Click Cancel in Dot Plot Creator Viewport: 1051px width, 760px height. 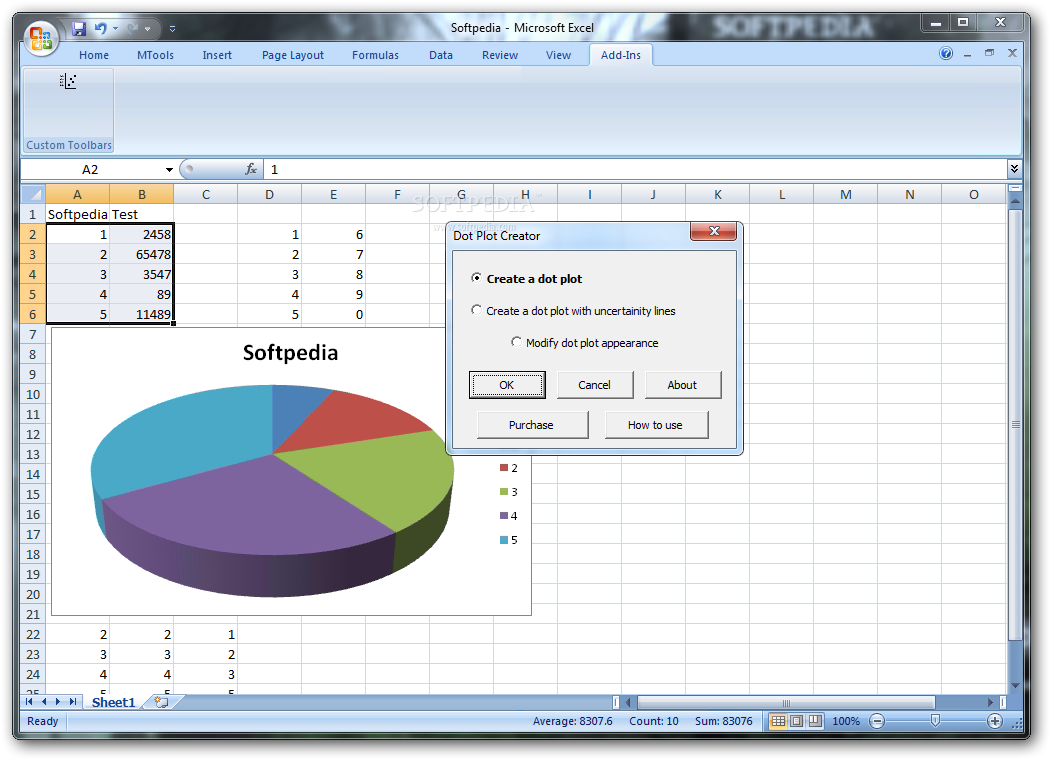click(x=595, y=385)
